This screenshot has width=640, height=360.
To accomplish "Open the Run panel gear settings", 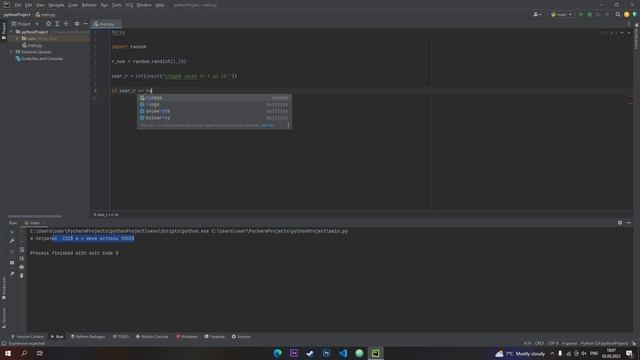I will point(620,223).
